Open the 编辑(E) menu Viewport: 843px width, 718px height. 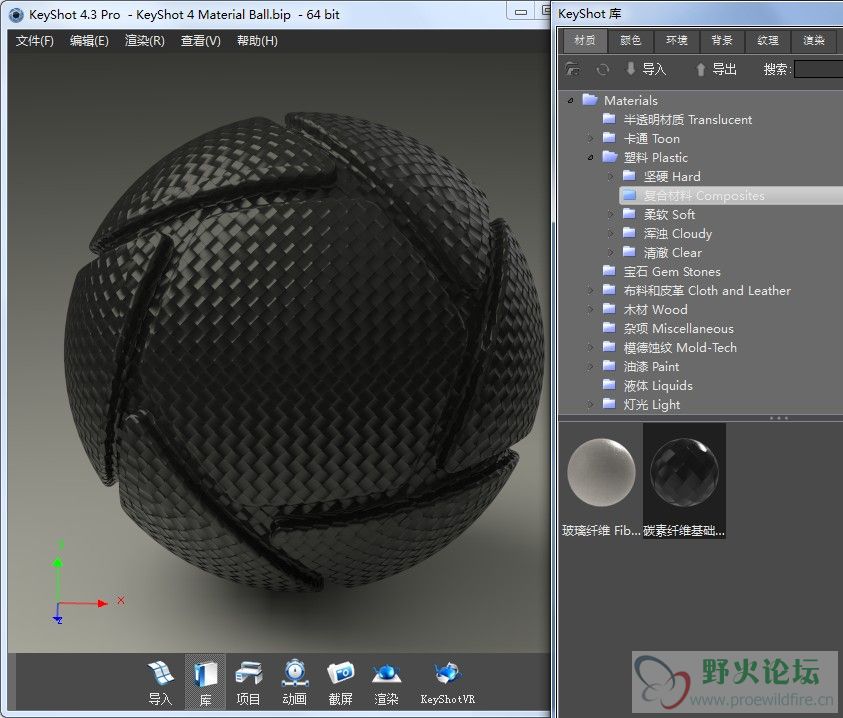(x=89, y=41)
